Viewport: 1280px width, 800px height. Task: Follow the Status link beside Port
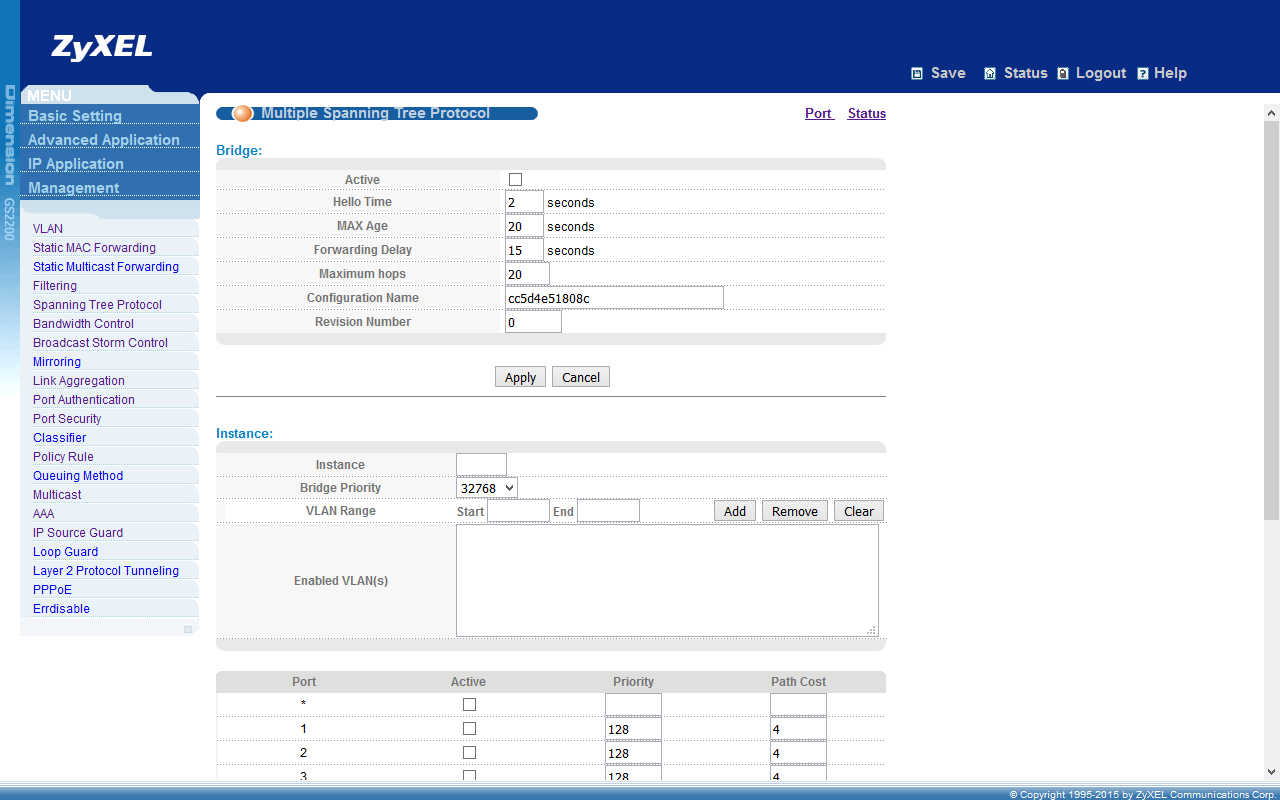click(867, 114)
